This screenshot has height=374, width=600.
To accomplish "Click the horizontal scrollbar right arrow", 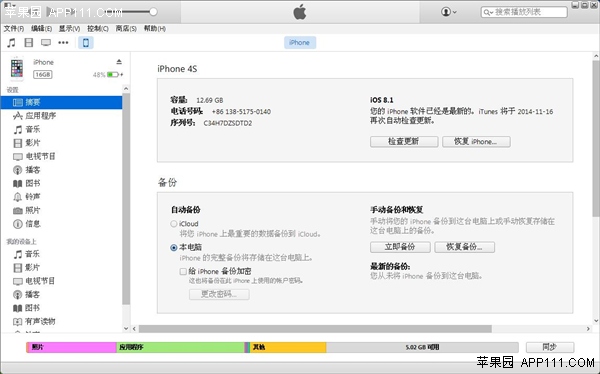I will (588, 328).
